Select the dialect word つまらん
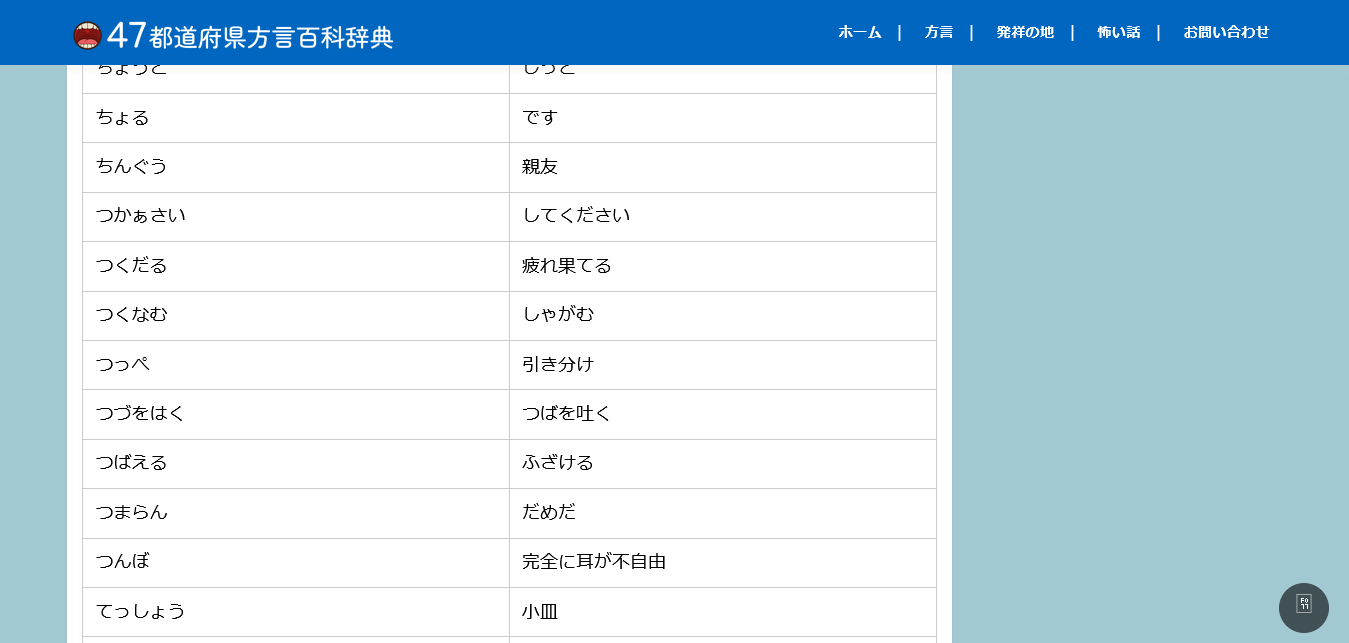Screen dimensions: 1349x643 coord(132,513)
